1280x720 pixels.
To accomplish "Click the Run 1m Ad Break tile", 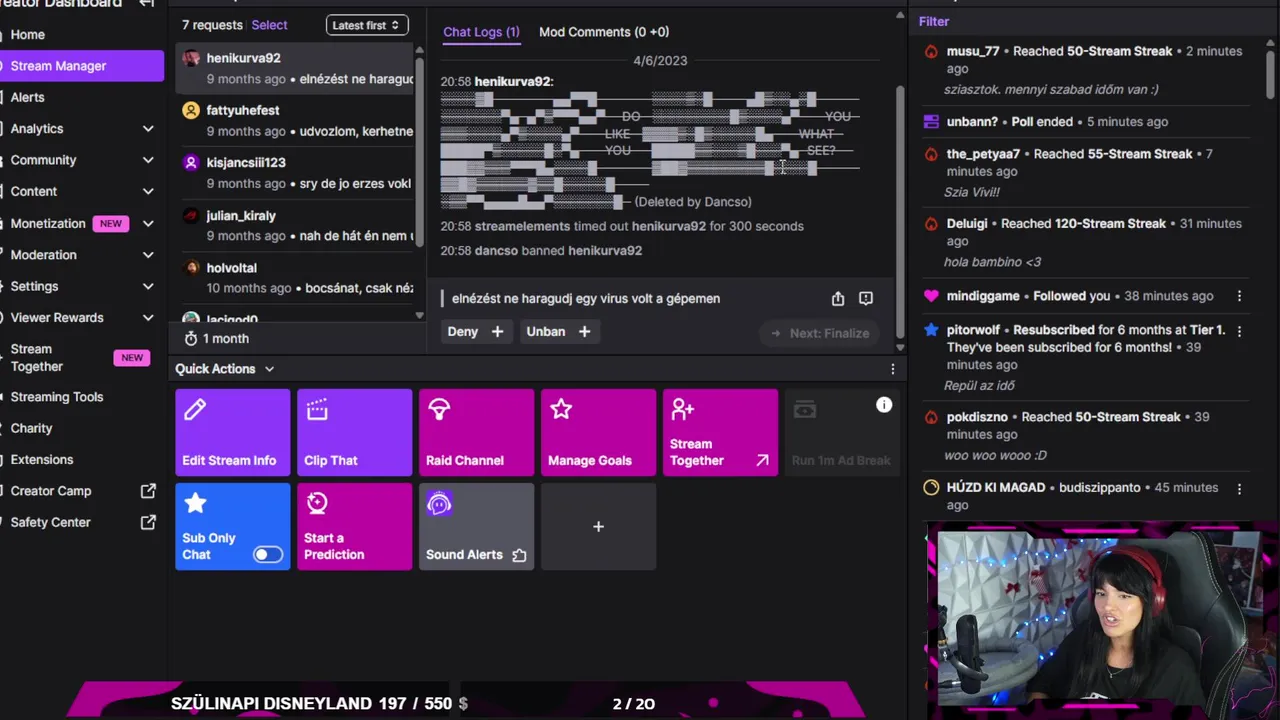I will click(x=842, y=432).
